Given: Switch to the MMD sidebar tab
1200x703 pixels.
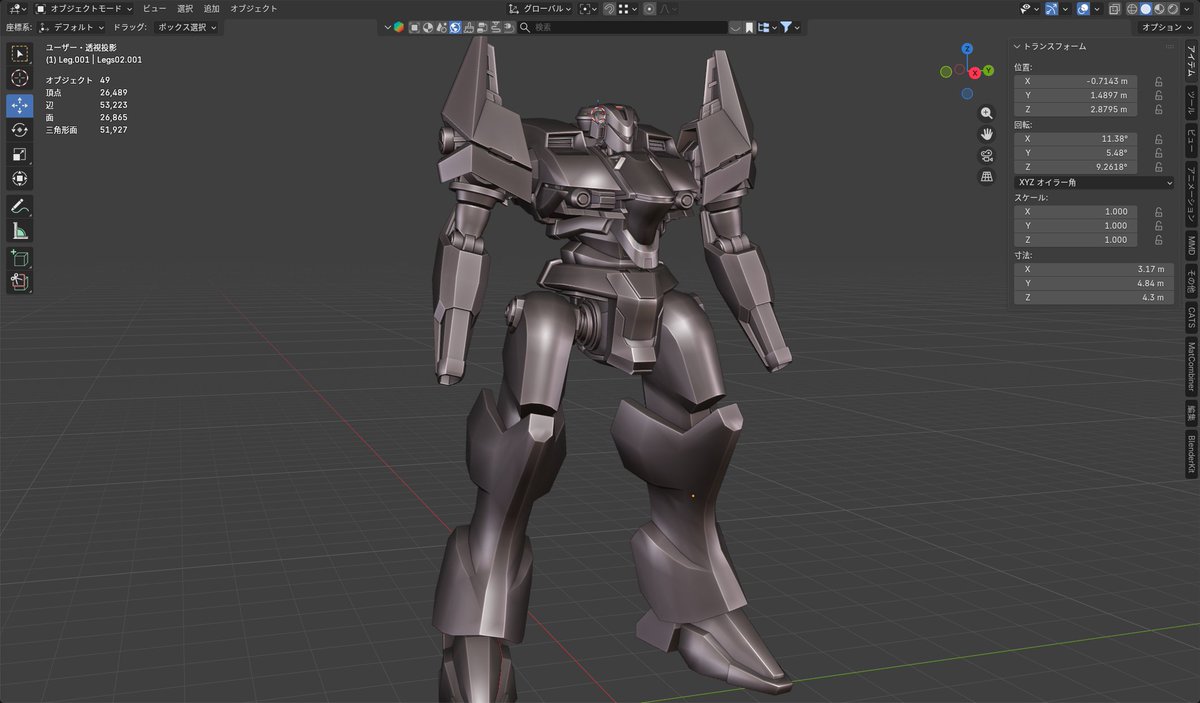Looking at the screenshot, I should coord(1191,245).
